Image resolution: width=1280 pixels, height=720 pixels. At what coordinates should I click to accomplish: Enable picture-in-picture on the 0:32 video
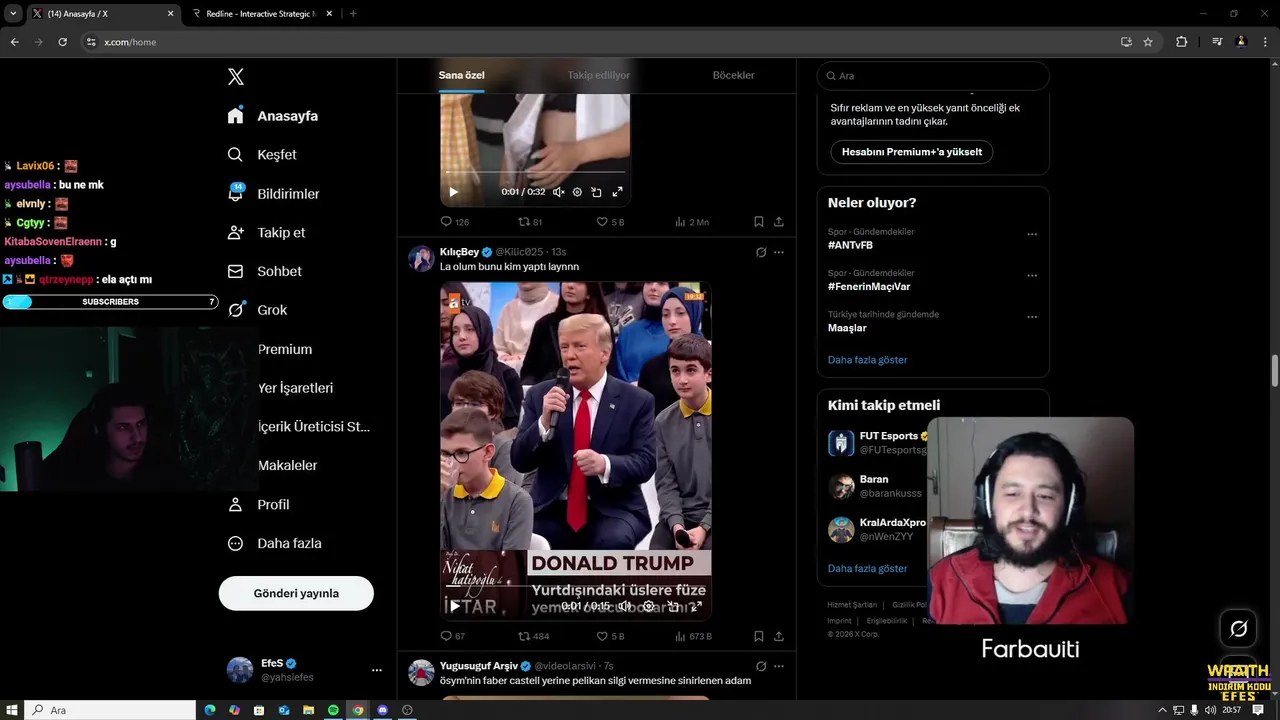pyautogui.click(x=596, y=192)
